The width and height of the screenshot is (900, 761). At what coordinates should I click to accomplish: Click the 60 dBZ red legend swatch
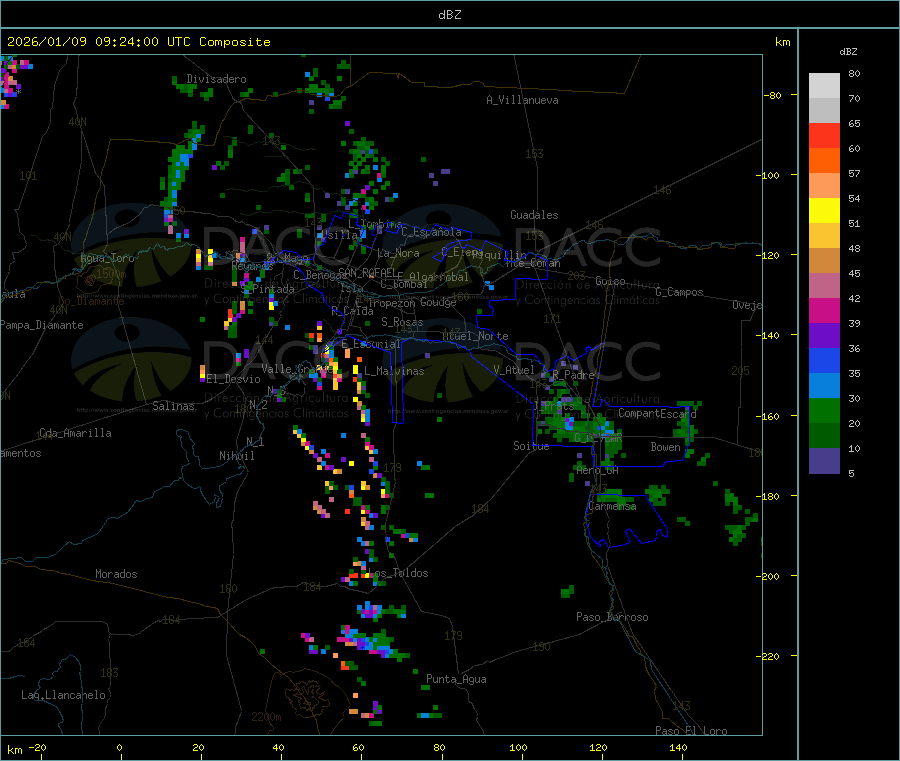click(x=824, y=135)
